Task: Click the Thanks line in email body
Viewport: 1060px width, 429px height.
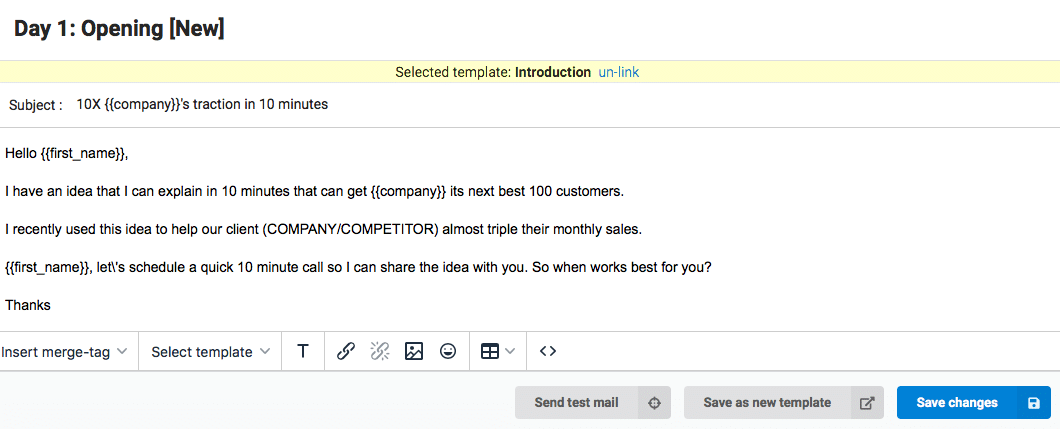Action: point(28,305)
